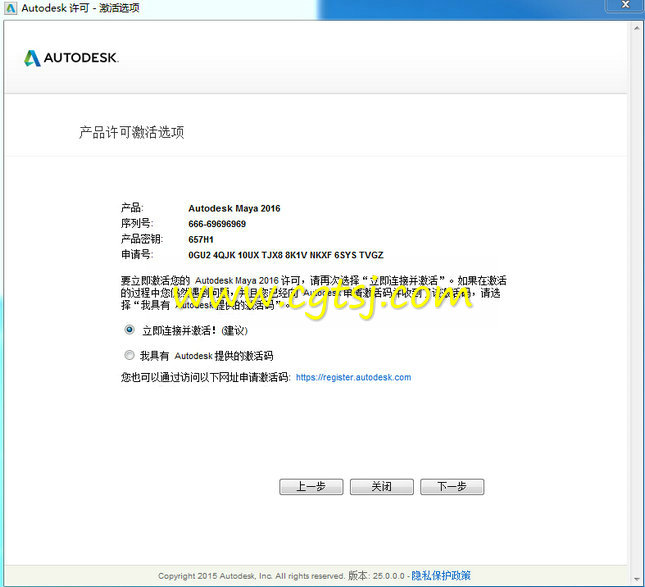The image size is (645, 587).
Task: Click the 上一步 (Back) button
Action: tap(311, 487)
